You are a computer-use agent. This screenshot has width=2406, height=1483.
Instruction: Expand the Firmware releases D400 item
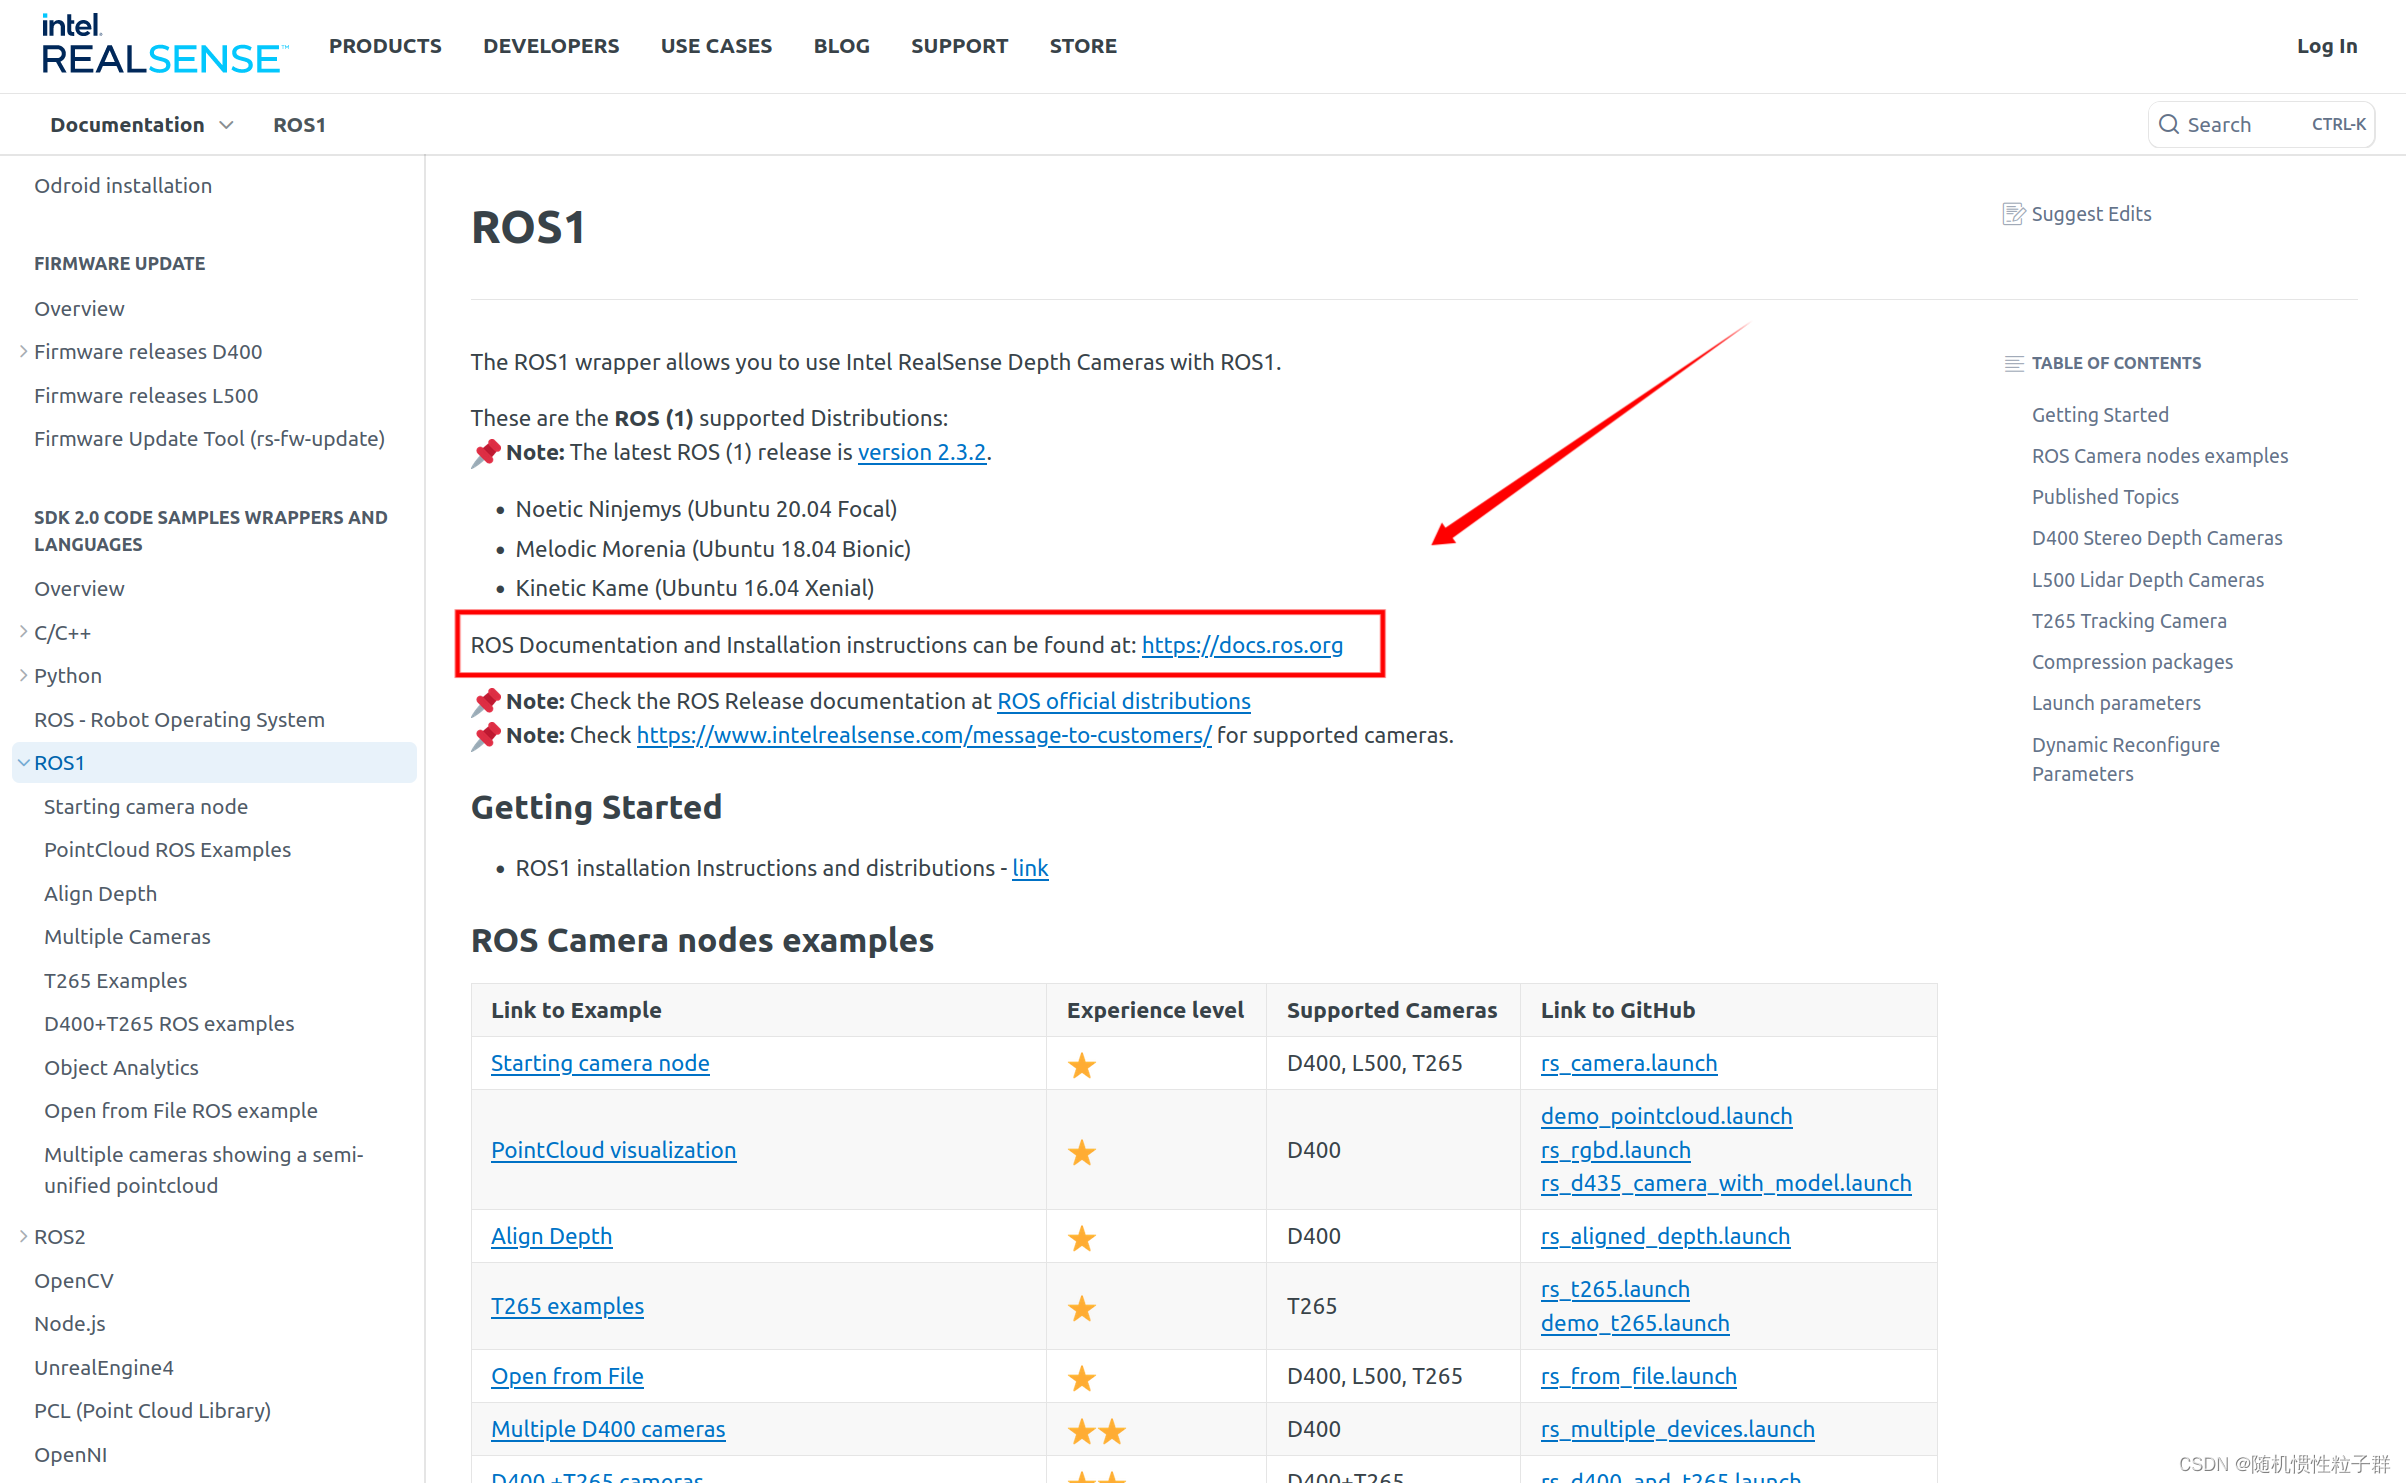pyautogui.click(x=23, y=352)
